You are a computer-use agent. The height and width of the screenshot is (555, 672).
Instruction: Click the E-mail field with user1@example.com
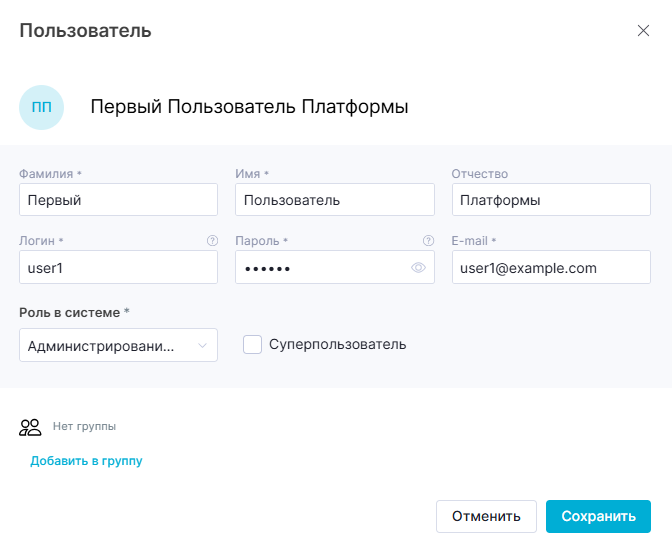coord(550,268)
